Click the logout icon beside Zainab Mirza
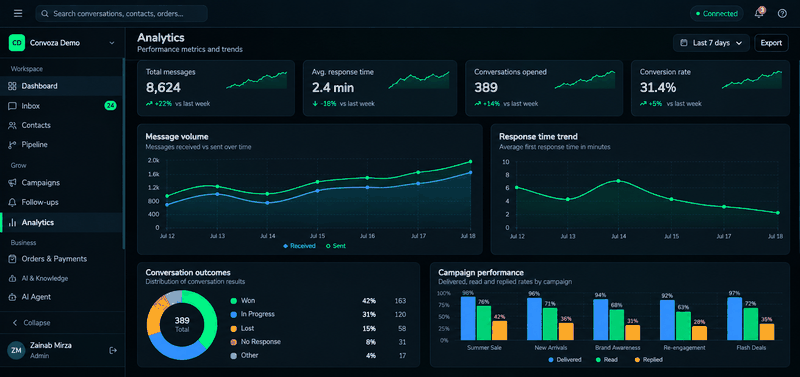The width and height of the screenshot is (800, 377). pos(113,350)
